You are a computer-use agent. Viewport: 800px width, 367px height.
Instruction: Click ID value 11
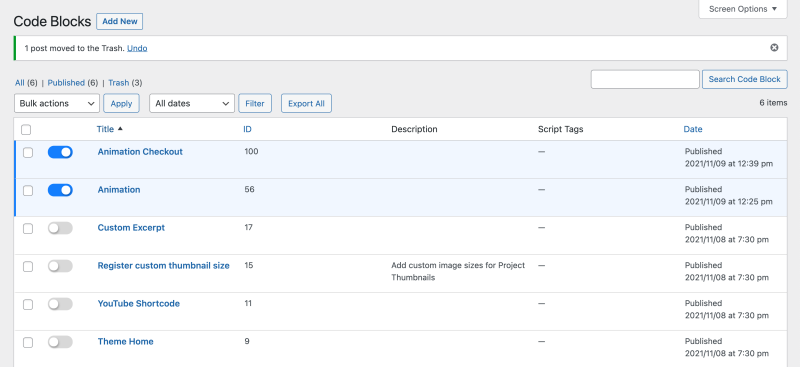[x=248, y=303]
